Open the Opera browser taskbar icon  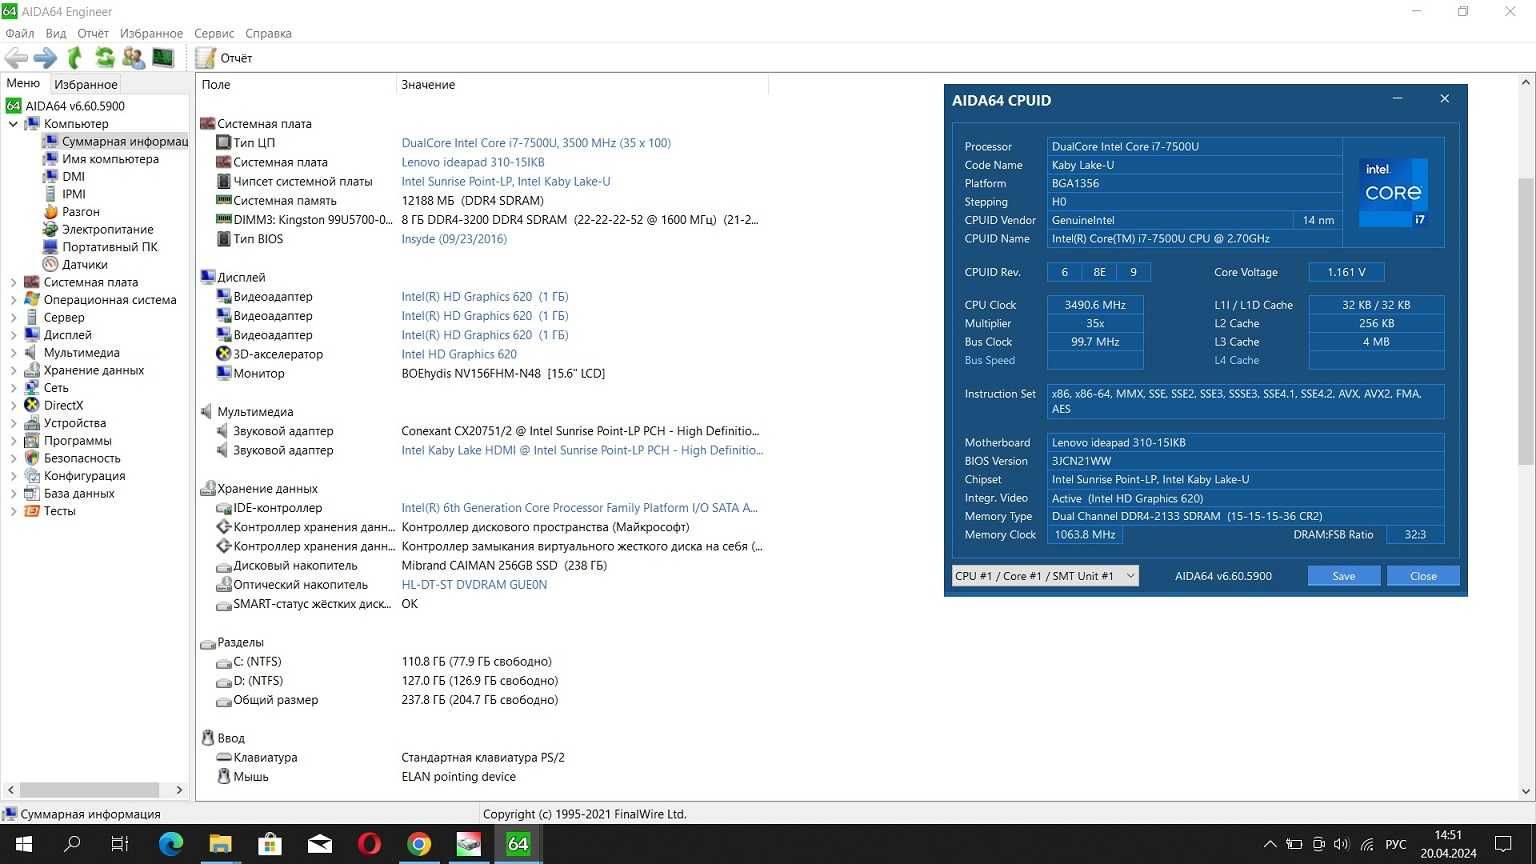(369, 844)
